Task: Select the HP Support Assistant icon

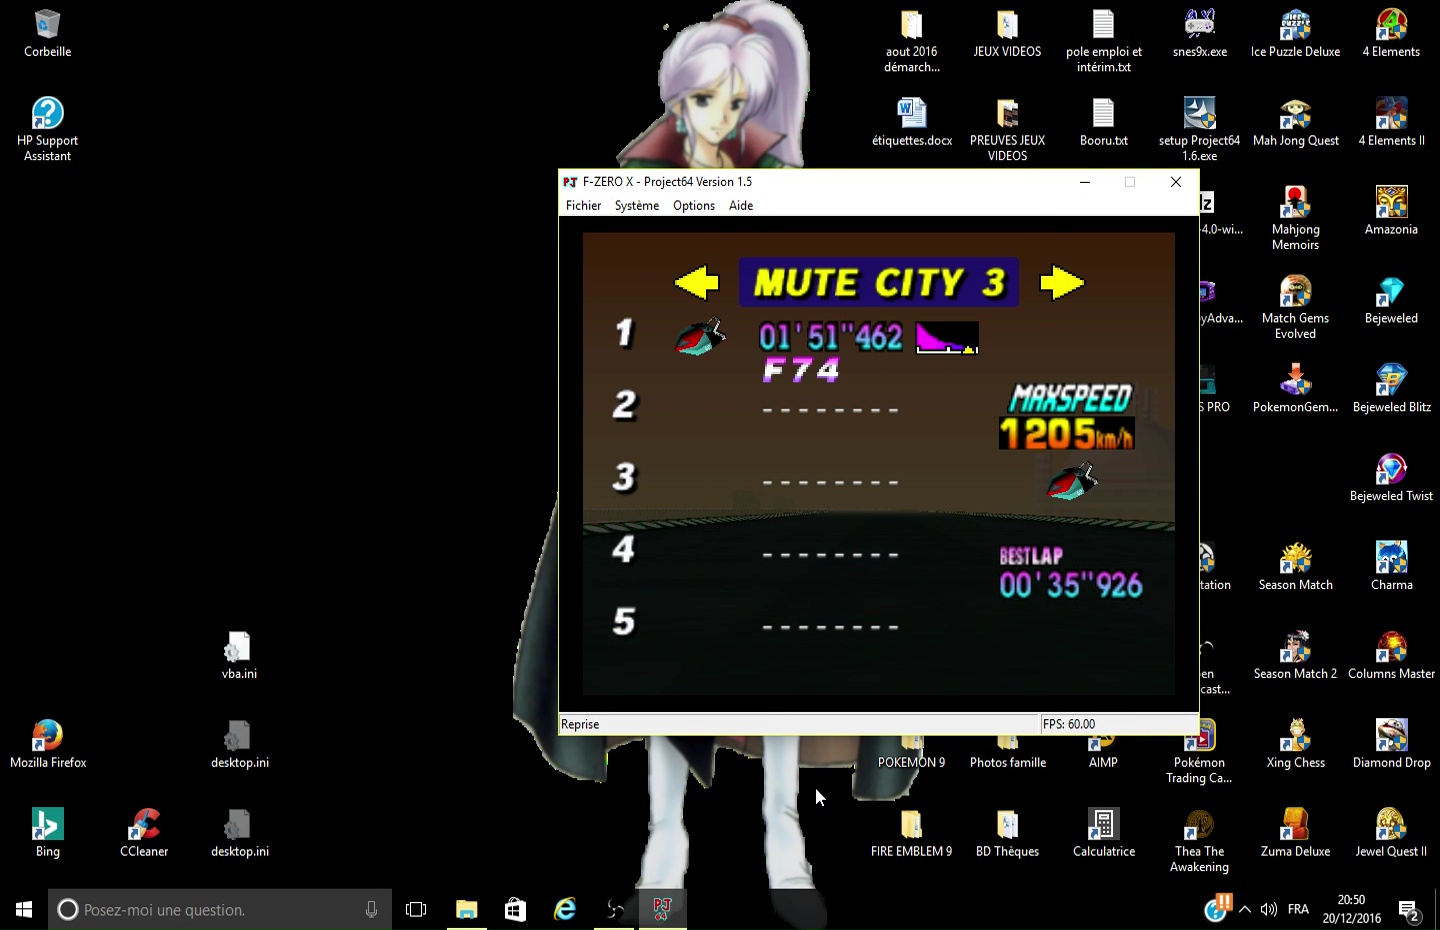Action: [x=47, y=122]
